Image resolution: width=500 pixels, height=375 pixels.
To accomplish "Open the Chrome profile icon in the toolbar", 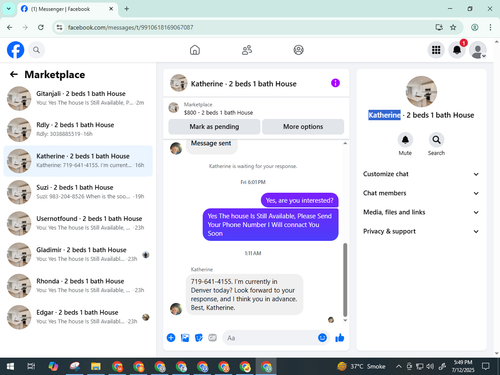I will pyautogui.click(x=475, y=27).
